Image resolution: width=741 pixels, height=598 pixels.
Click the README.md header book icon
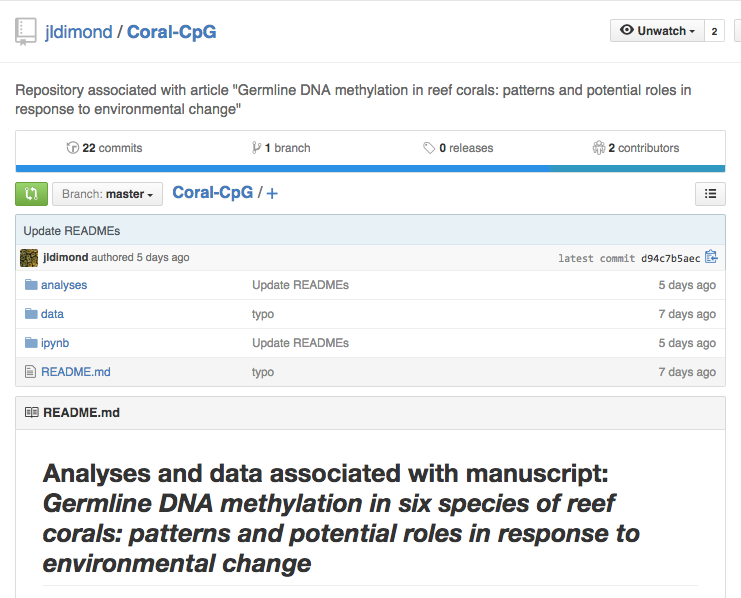point(32,412)
